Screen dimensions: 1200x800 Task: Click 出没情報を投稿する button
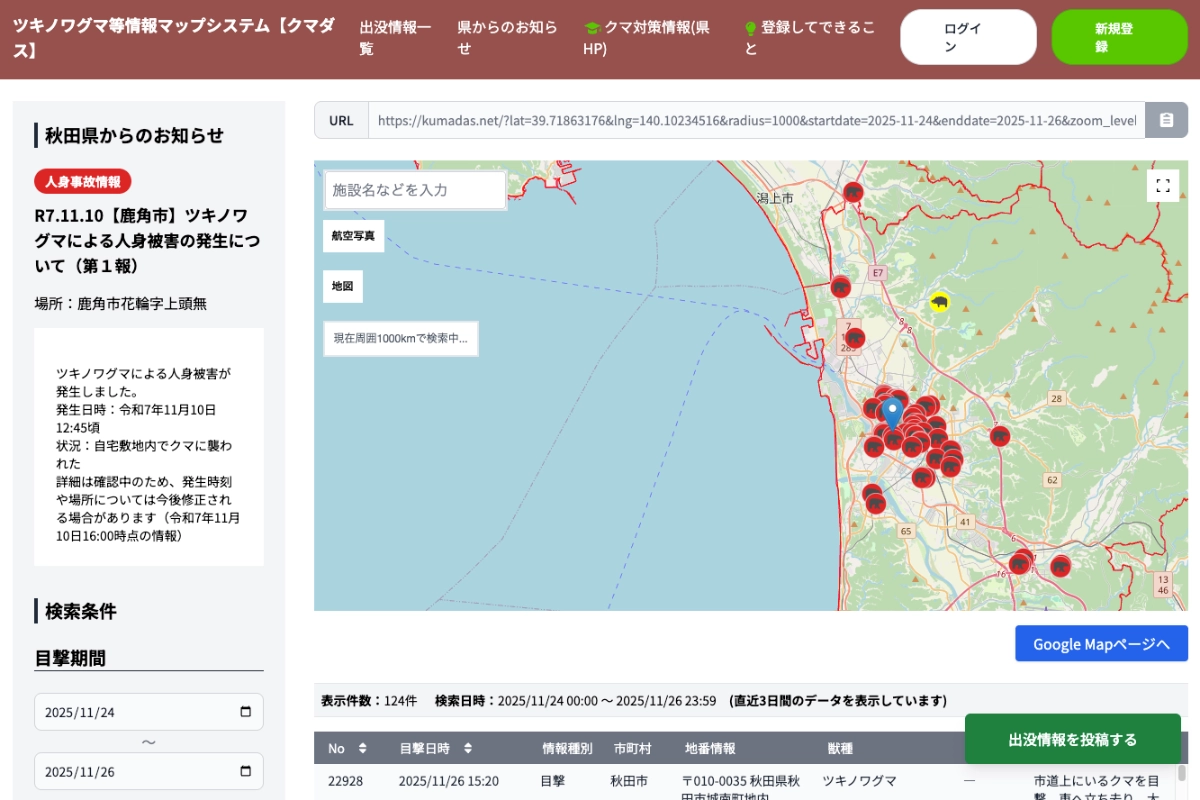[x=1072, y=739]
